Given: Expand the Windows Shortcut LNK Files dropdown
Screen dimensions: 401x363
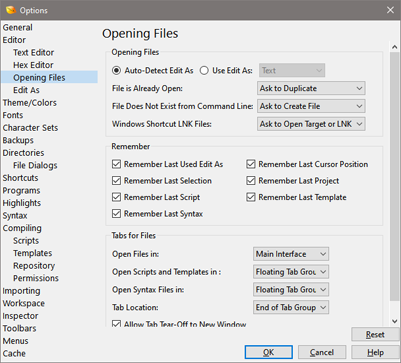Looking at the screenshot, I should pos(311,124).
